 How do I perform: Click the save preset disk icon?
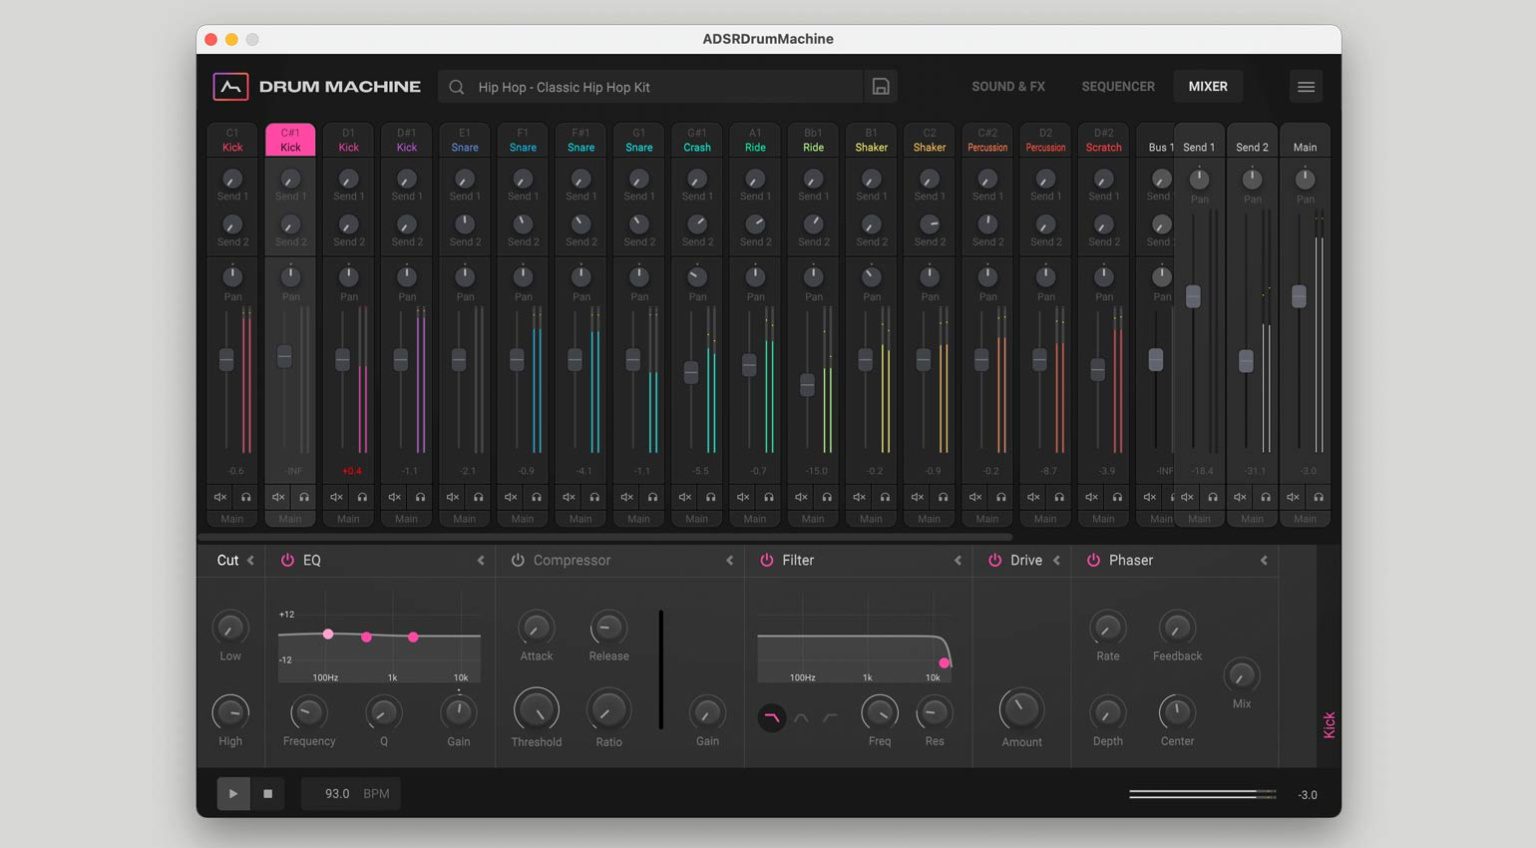point(880,87)
